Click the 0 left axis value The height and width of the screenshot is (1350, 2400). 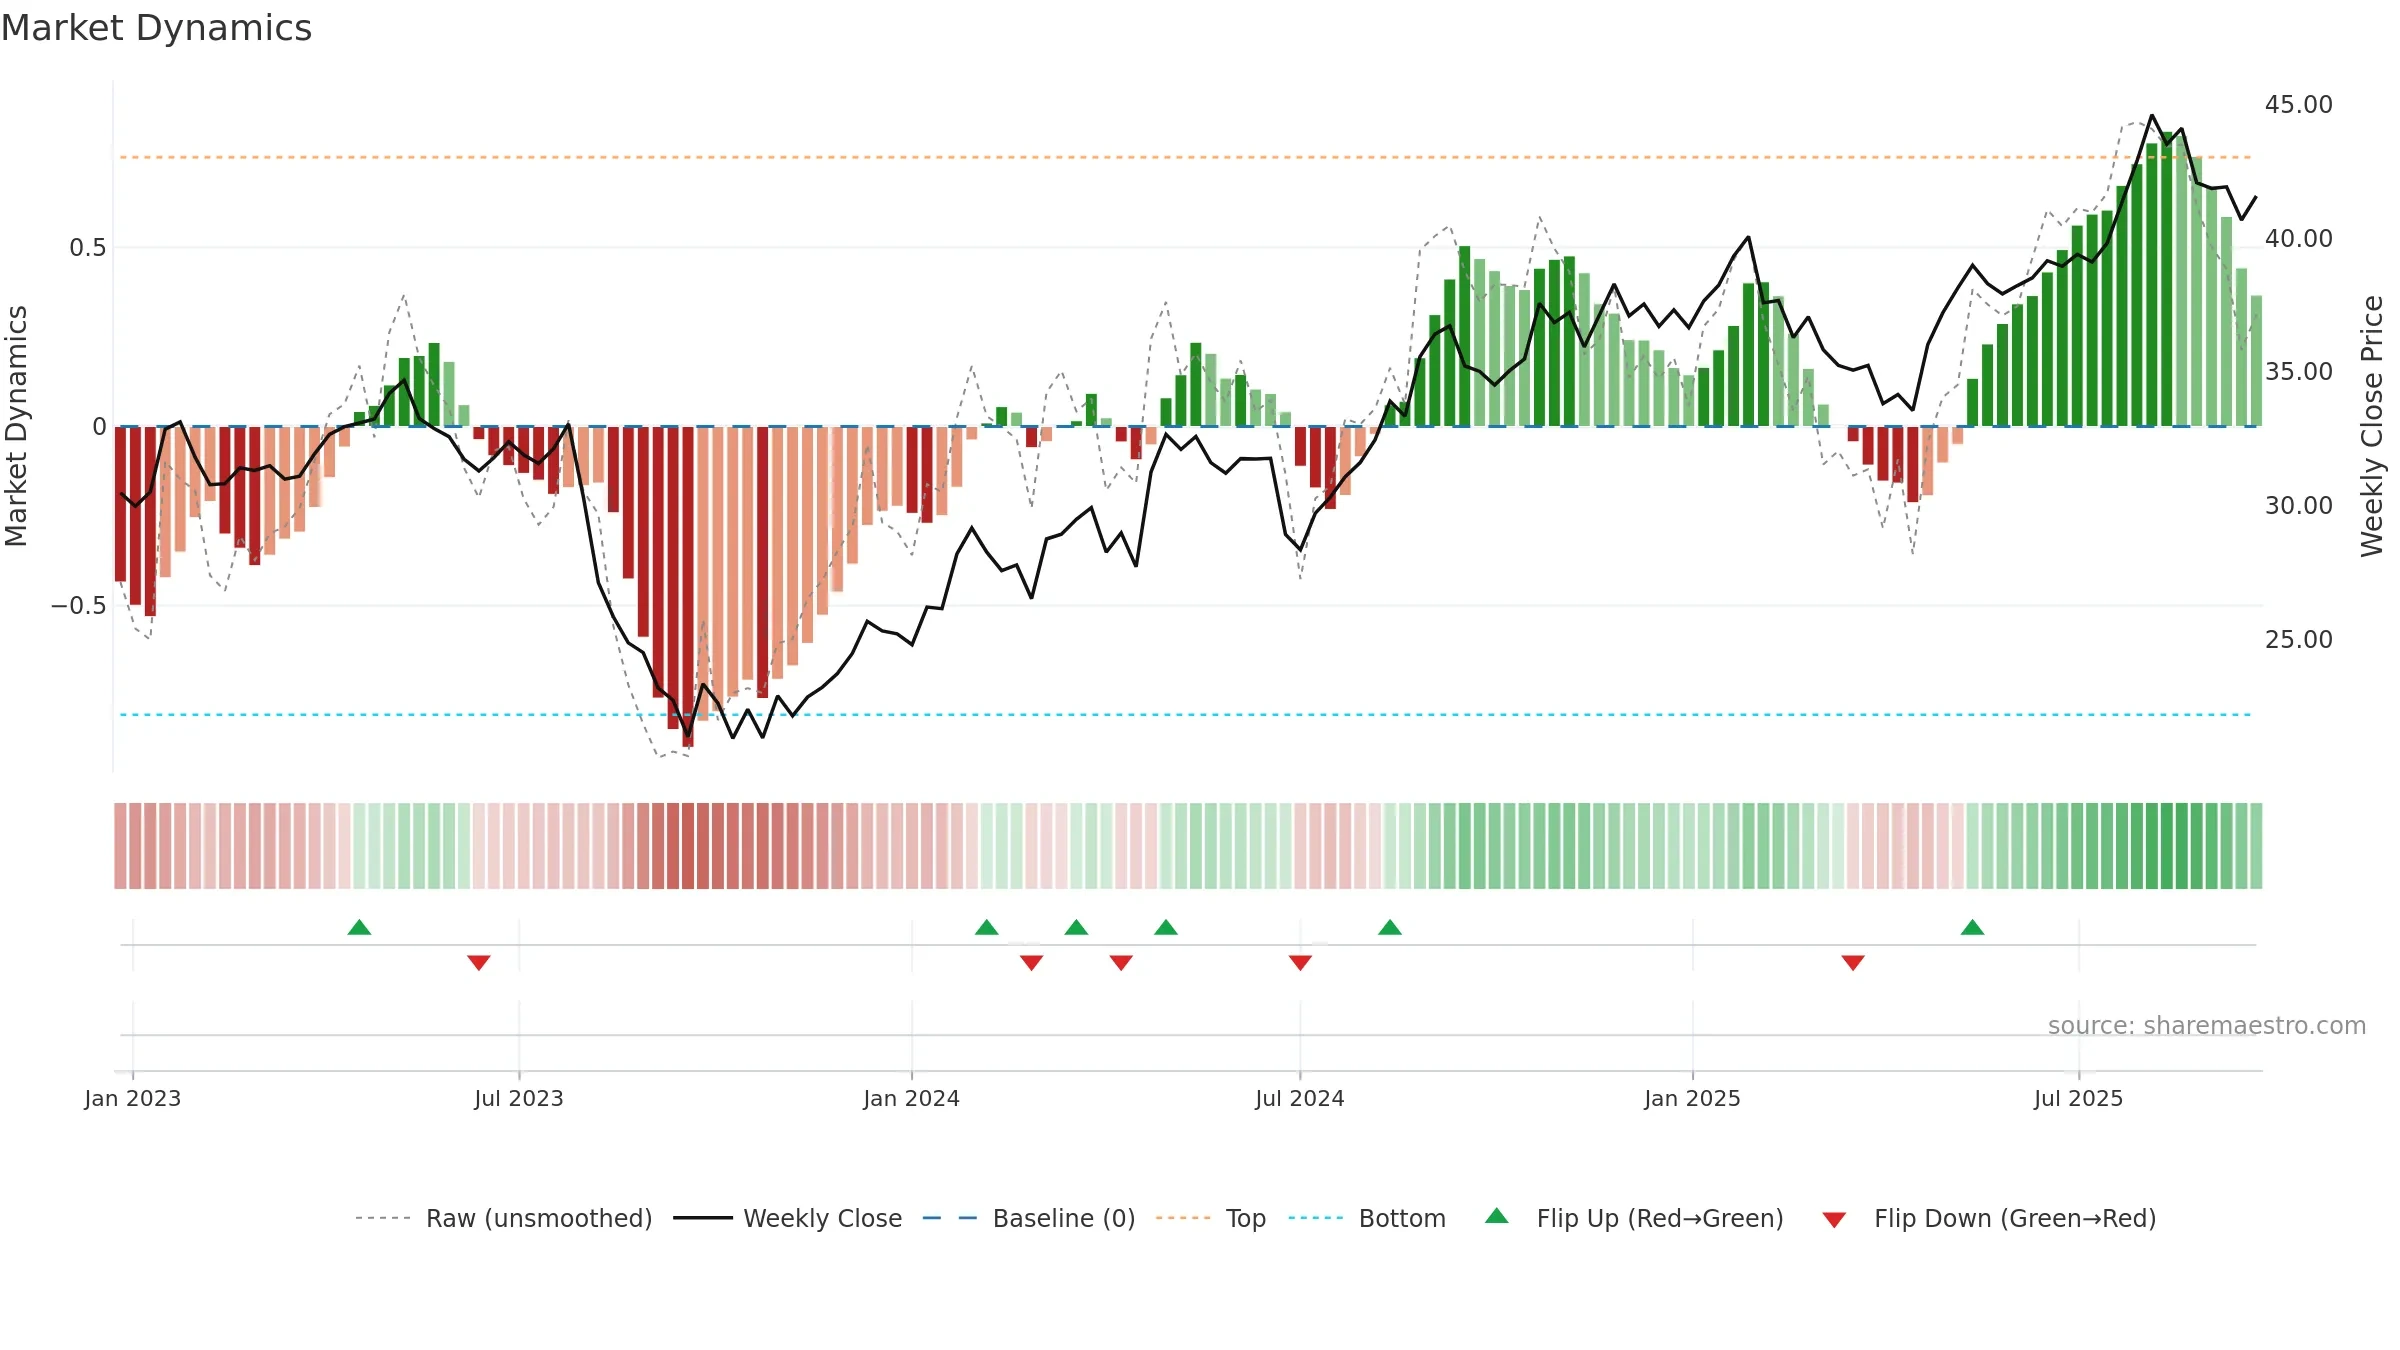click(x=99, y=426)
